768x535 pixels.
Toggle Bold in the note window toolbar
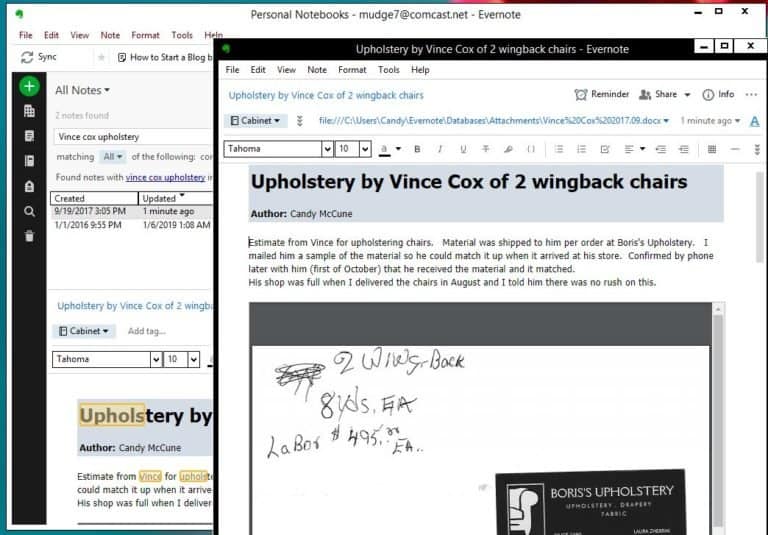pos(417,149)
